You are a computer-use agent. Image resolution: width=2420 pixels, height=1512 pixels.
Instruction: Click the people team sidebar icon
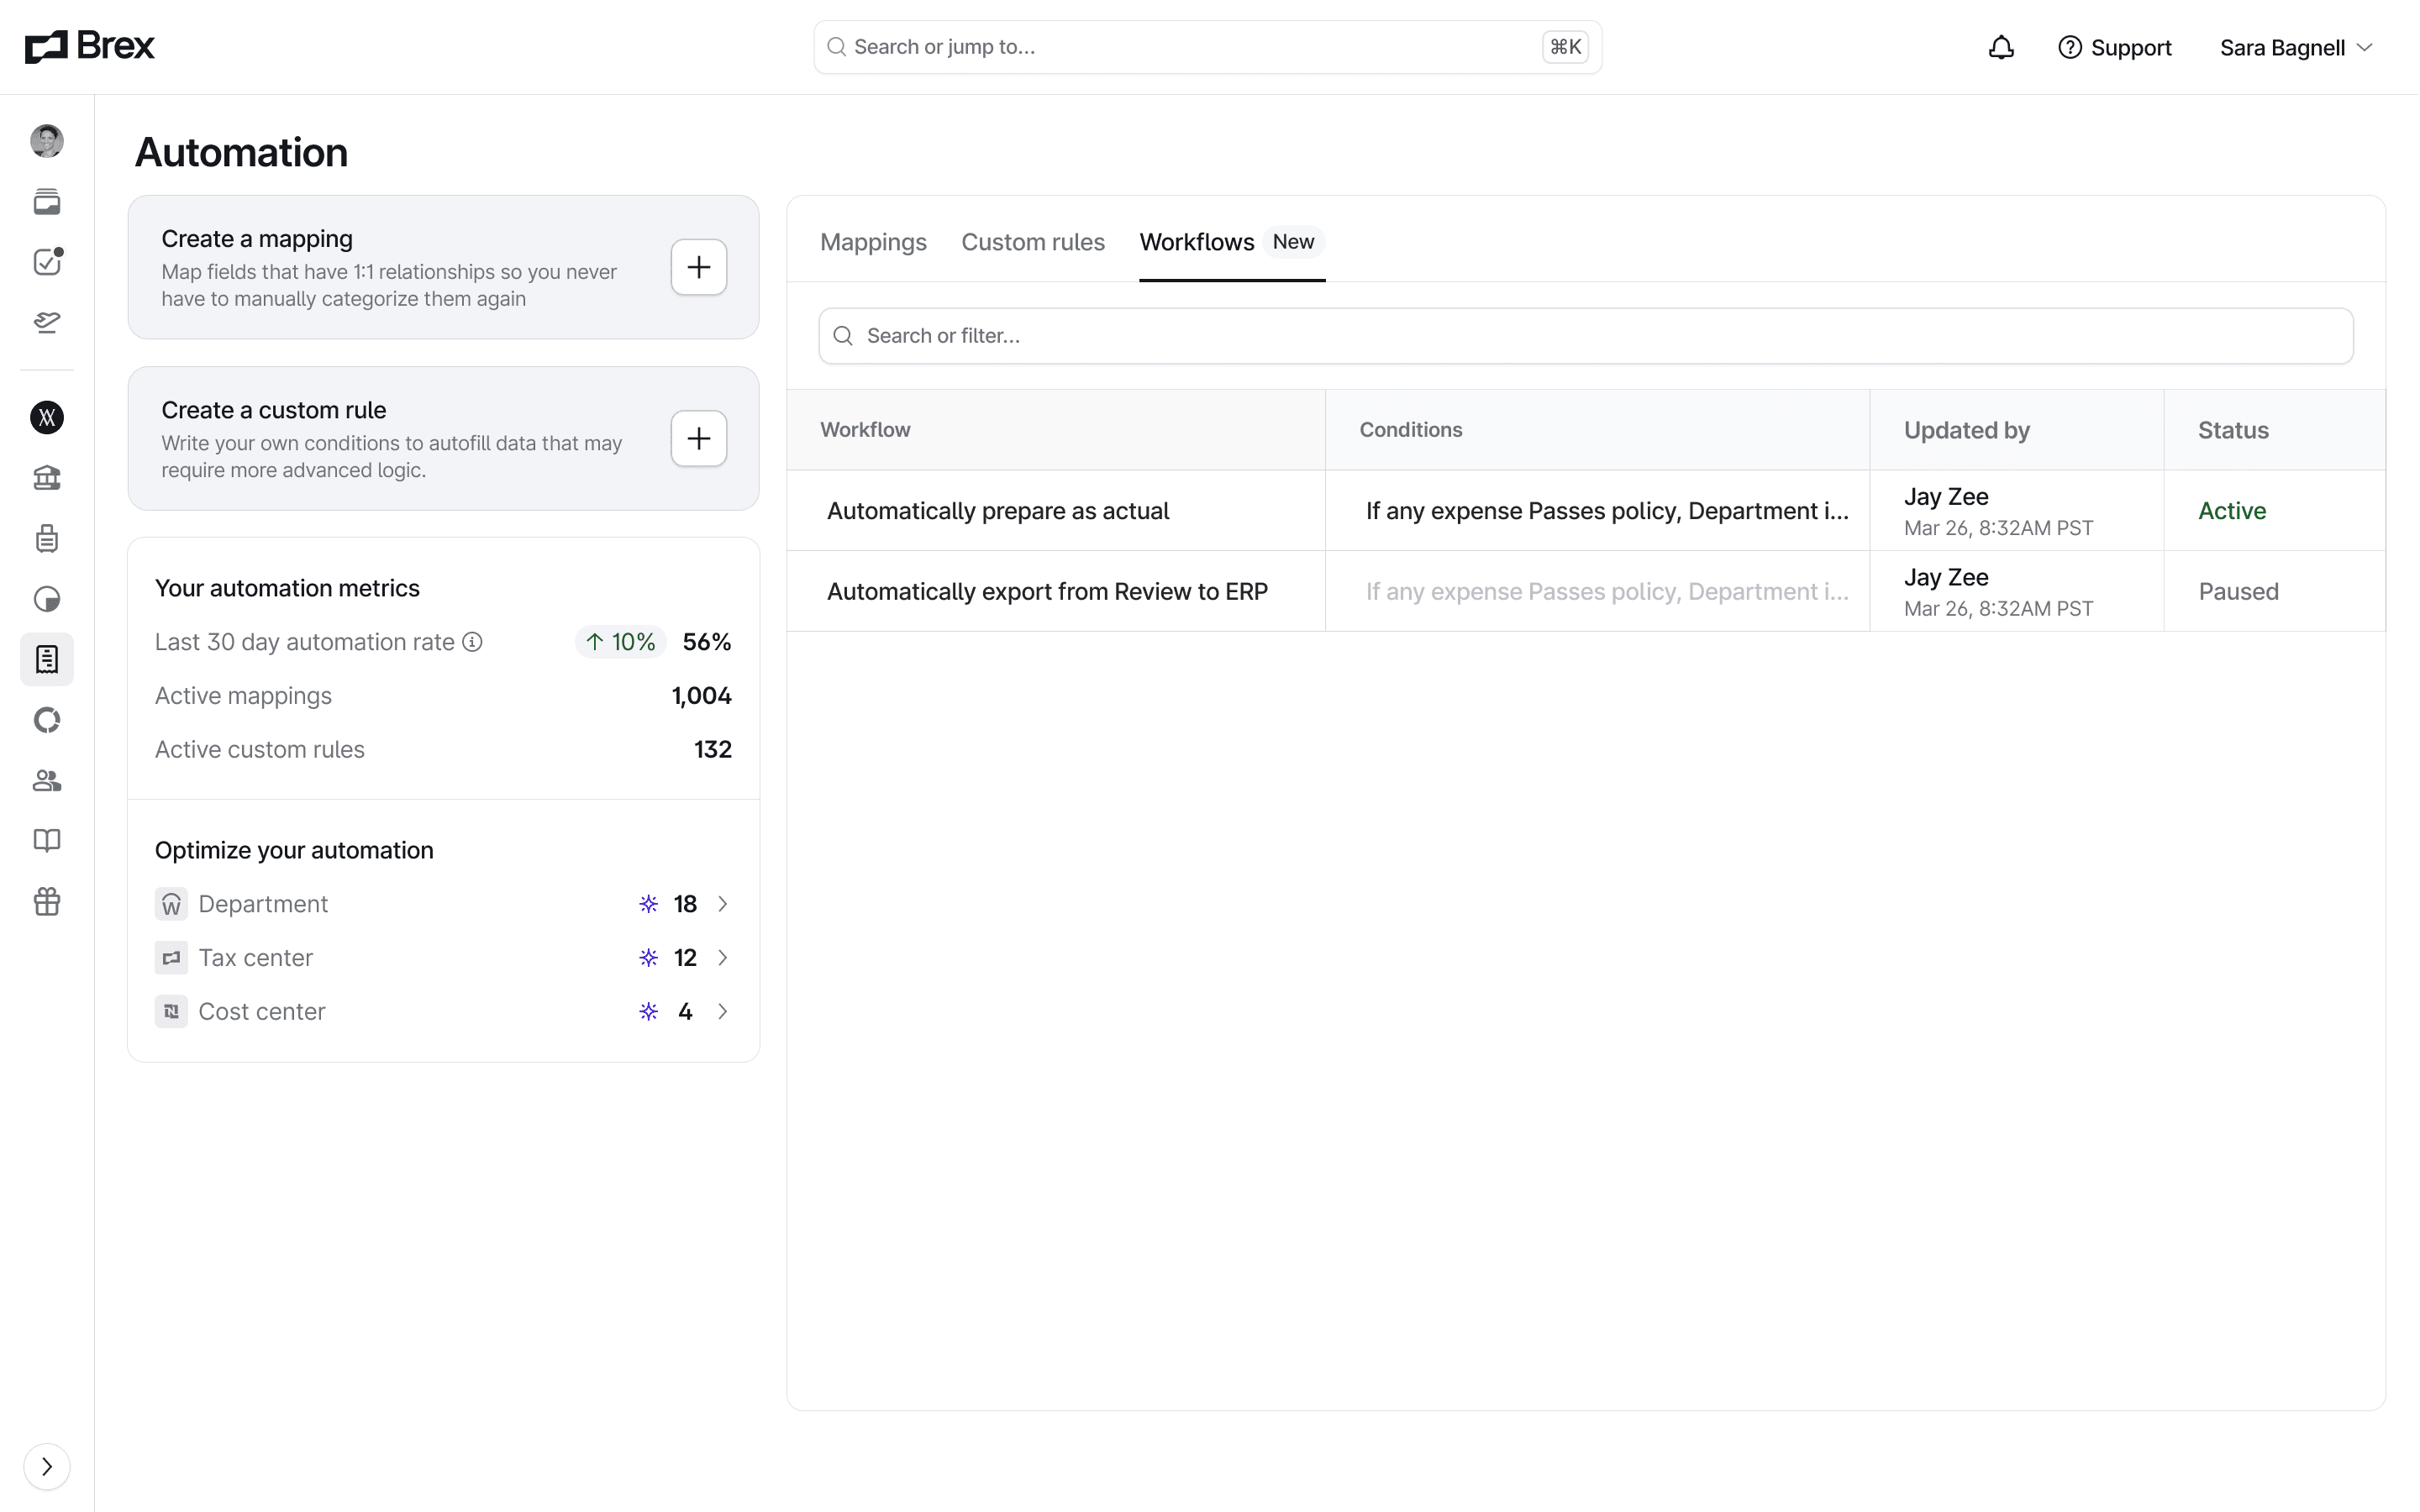click(47, 780)
